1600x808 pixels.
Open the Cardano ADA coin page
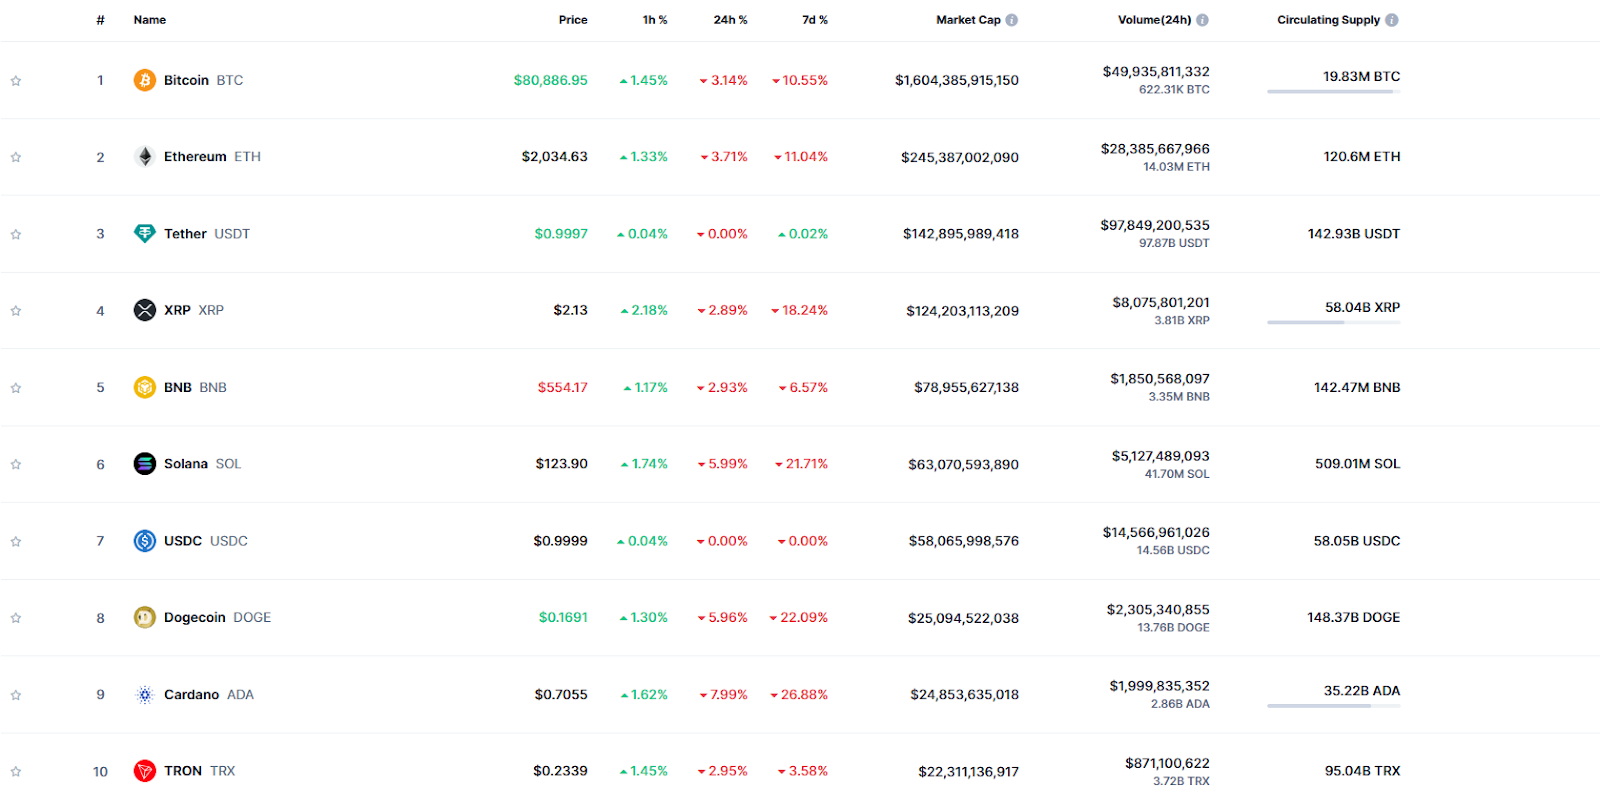coord(209,694)
